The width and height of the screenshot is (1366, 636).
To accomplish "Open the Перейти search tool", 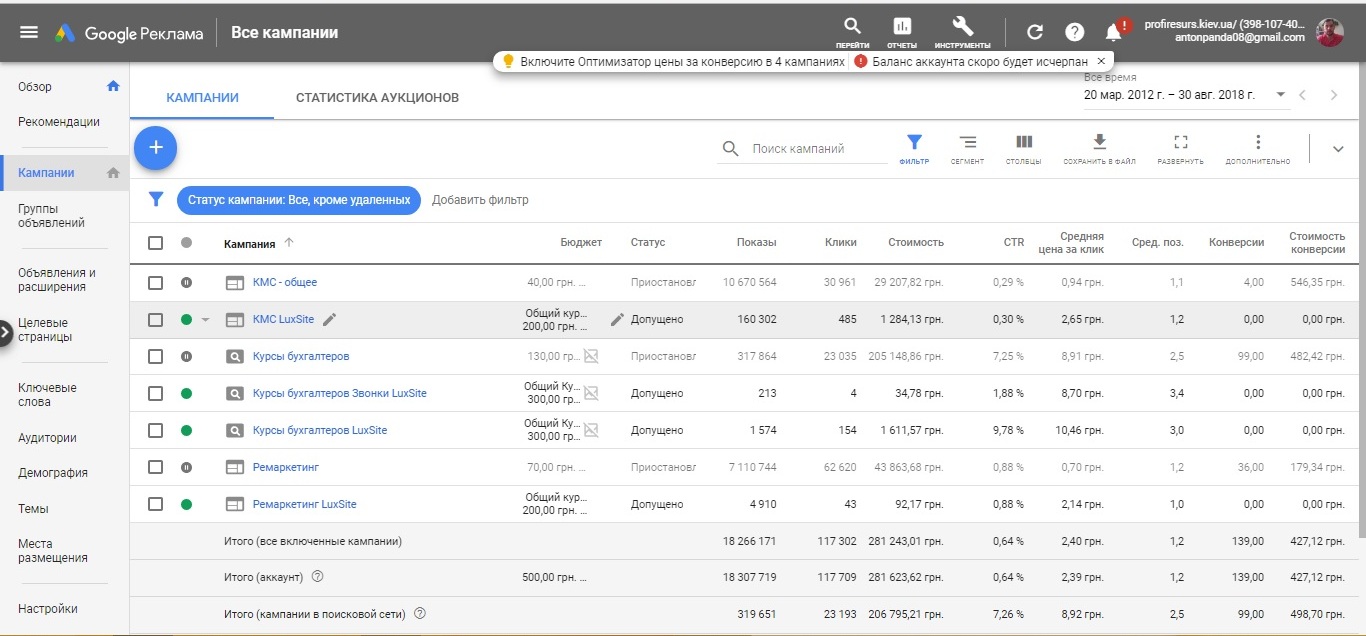I will (x=852, y=32).
